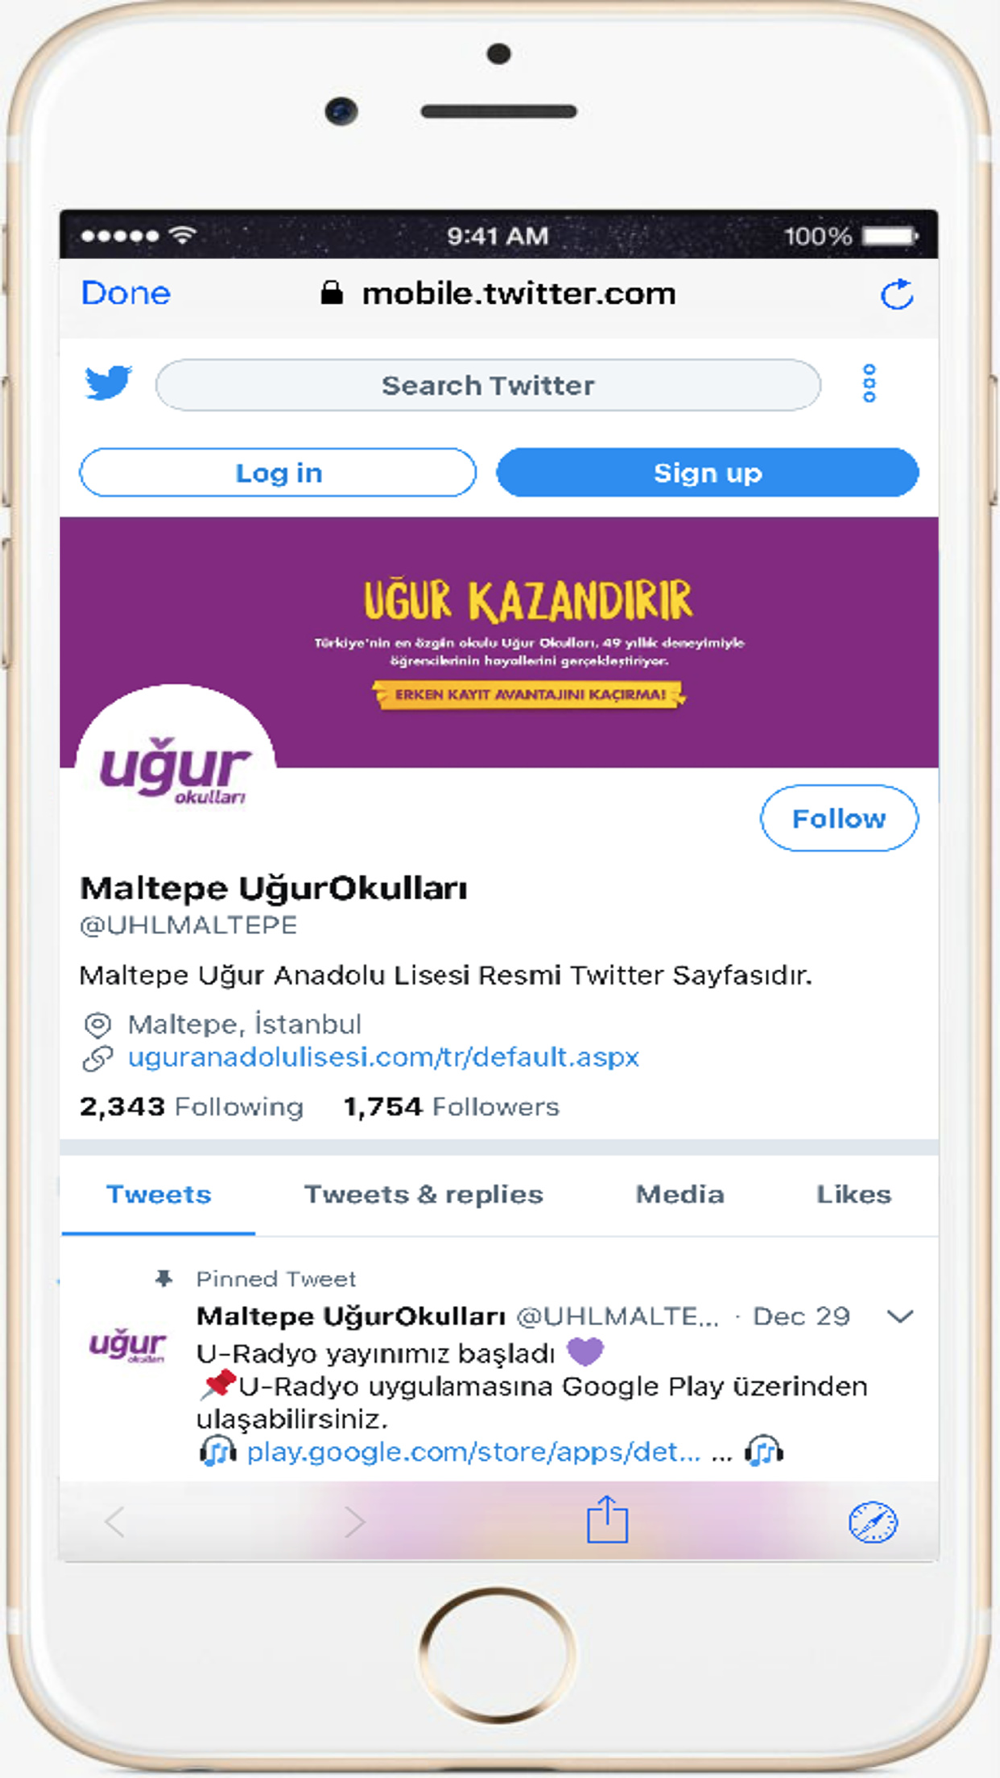The image size is (1000, 1778).
Task: Click the Sign up button
Action: (x=707, y=472)
